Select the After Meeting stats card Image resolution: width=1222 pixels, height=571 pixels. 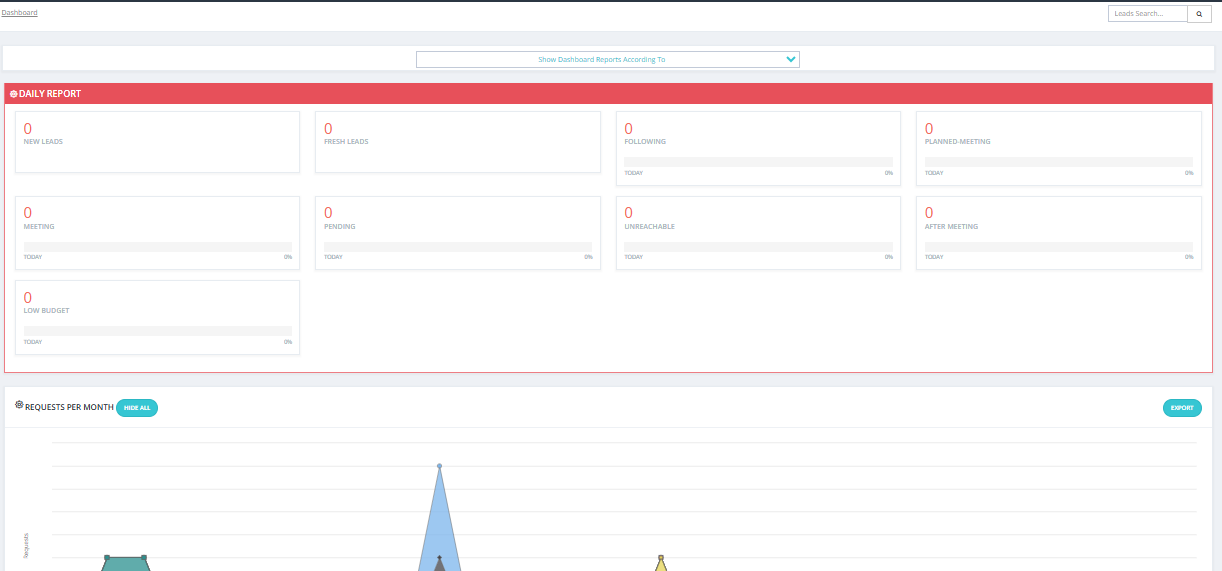pos(1059,233)
